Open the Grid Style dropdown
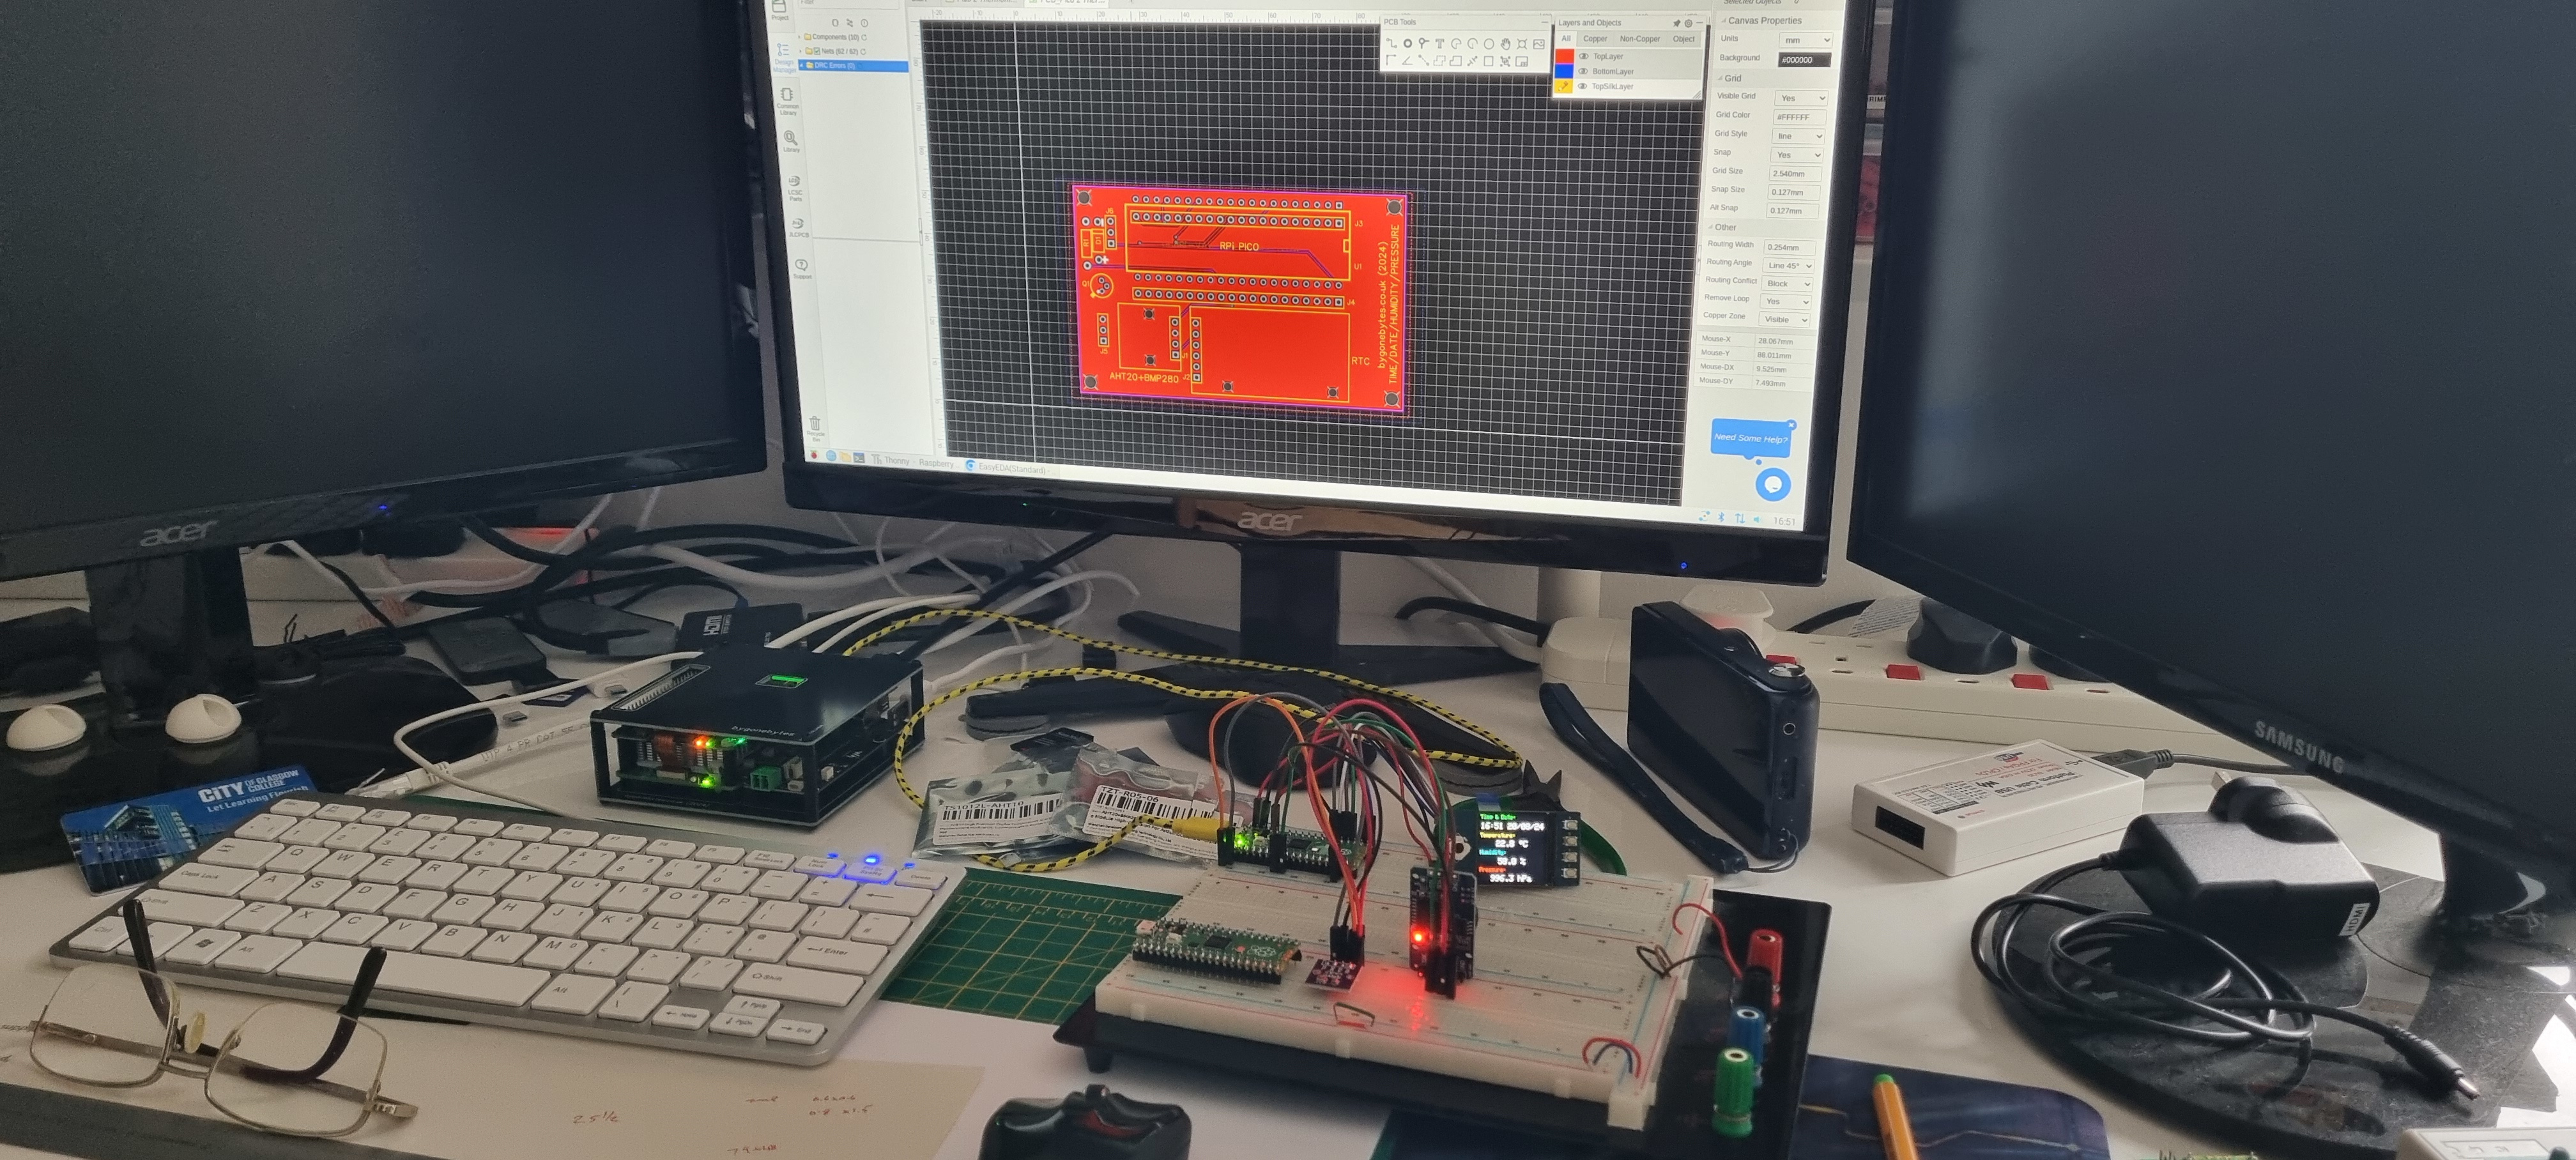This screenshot has width=2576, height=1160. point(1799,136)
